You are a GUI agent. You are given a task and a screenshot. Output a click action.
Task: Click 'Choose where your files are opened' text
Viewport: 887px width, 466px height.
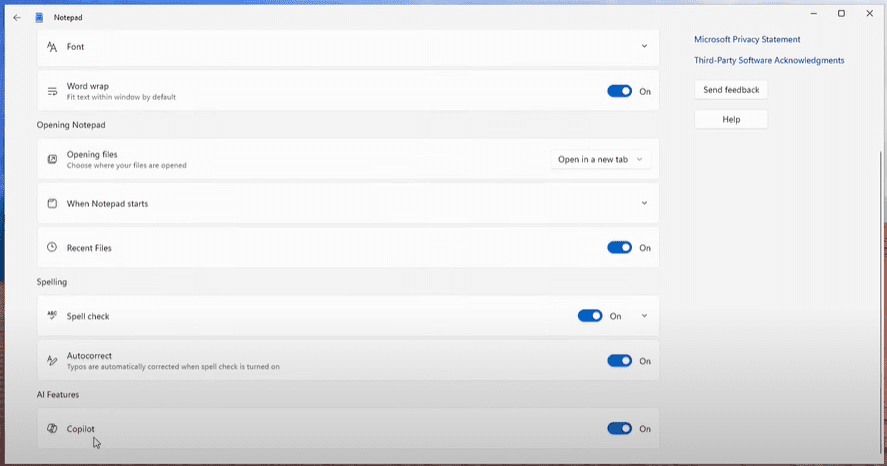pyautogui.click(x=126, y=166)
